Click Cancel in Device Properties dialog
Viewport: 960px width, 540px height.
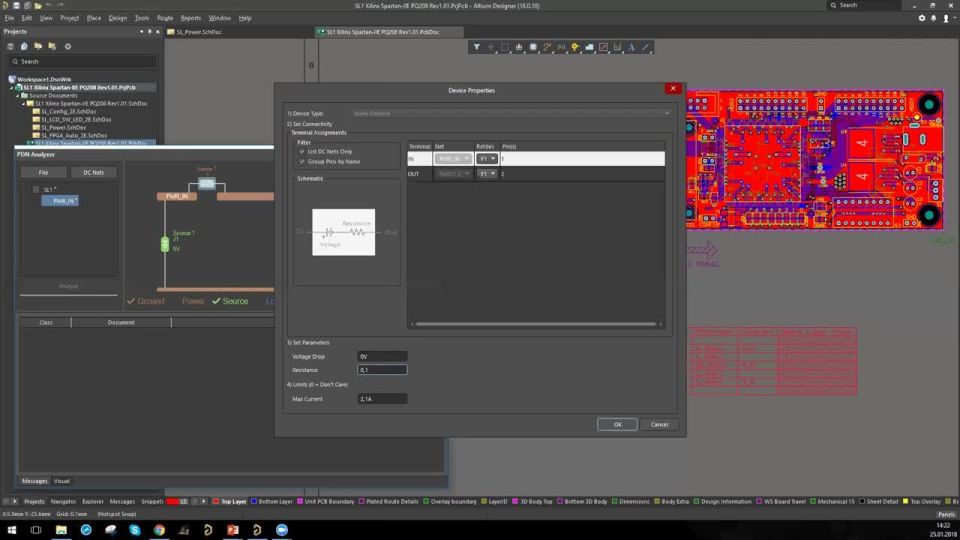(x=659, y=424)
